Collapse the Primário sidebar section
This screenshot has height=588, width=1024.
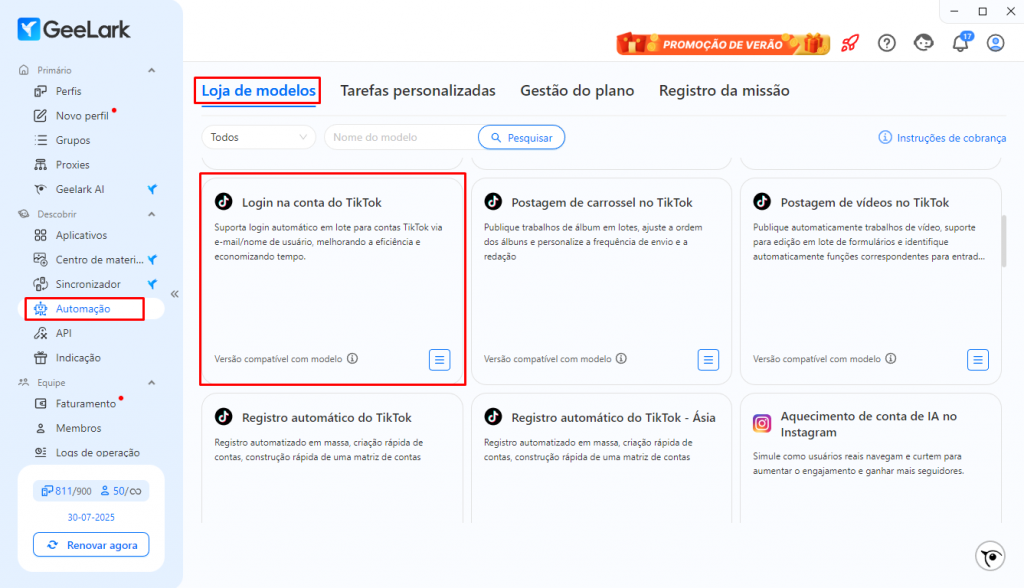coord(152,70)
